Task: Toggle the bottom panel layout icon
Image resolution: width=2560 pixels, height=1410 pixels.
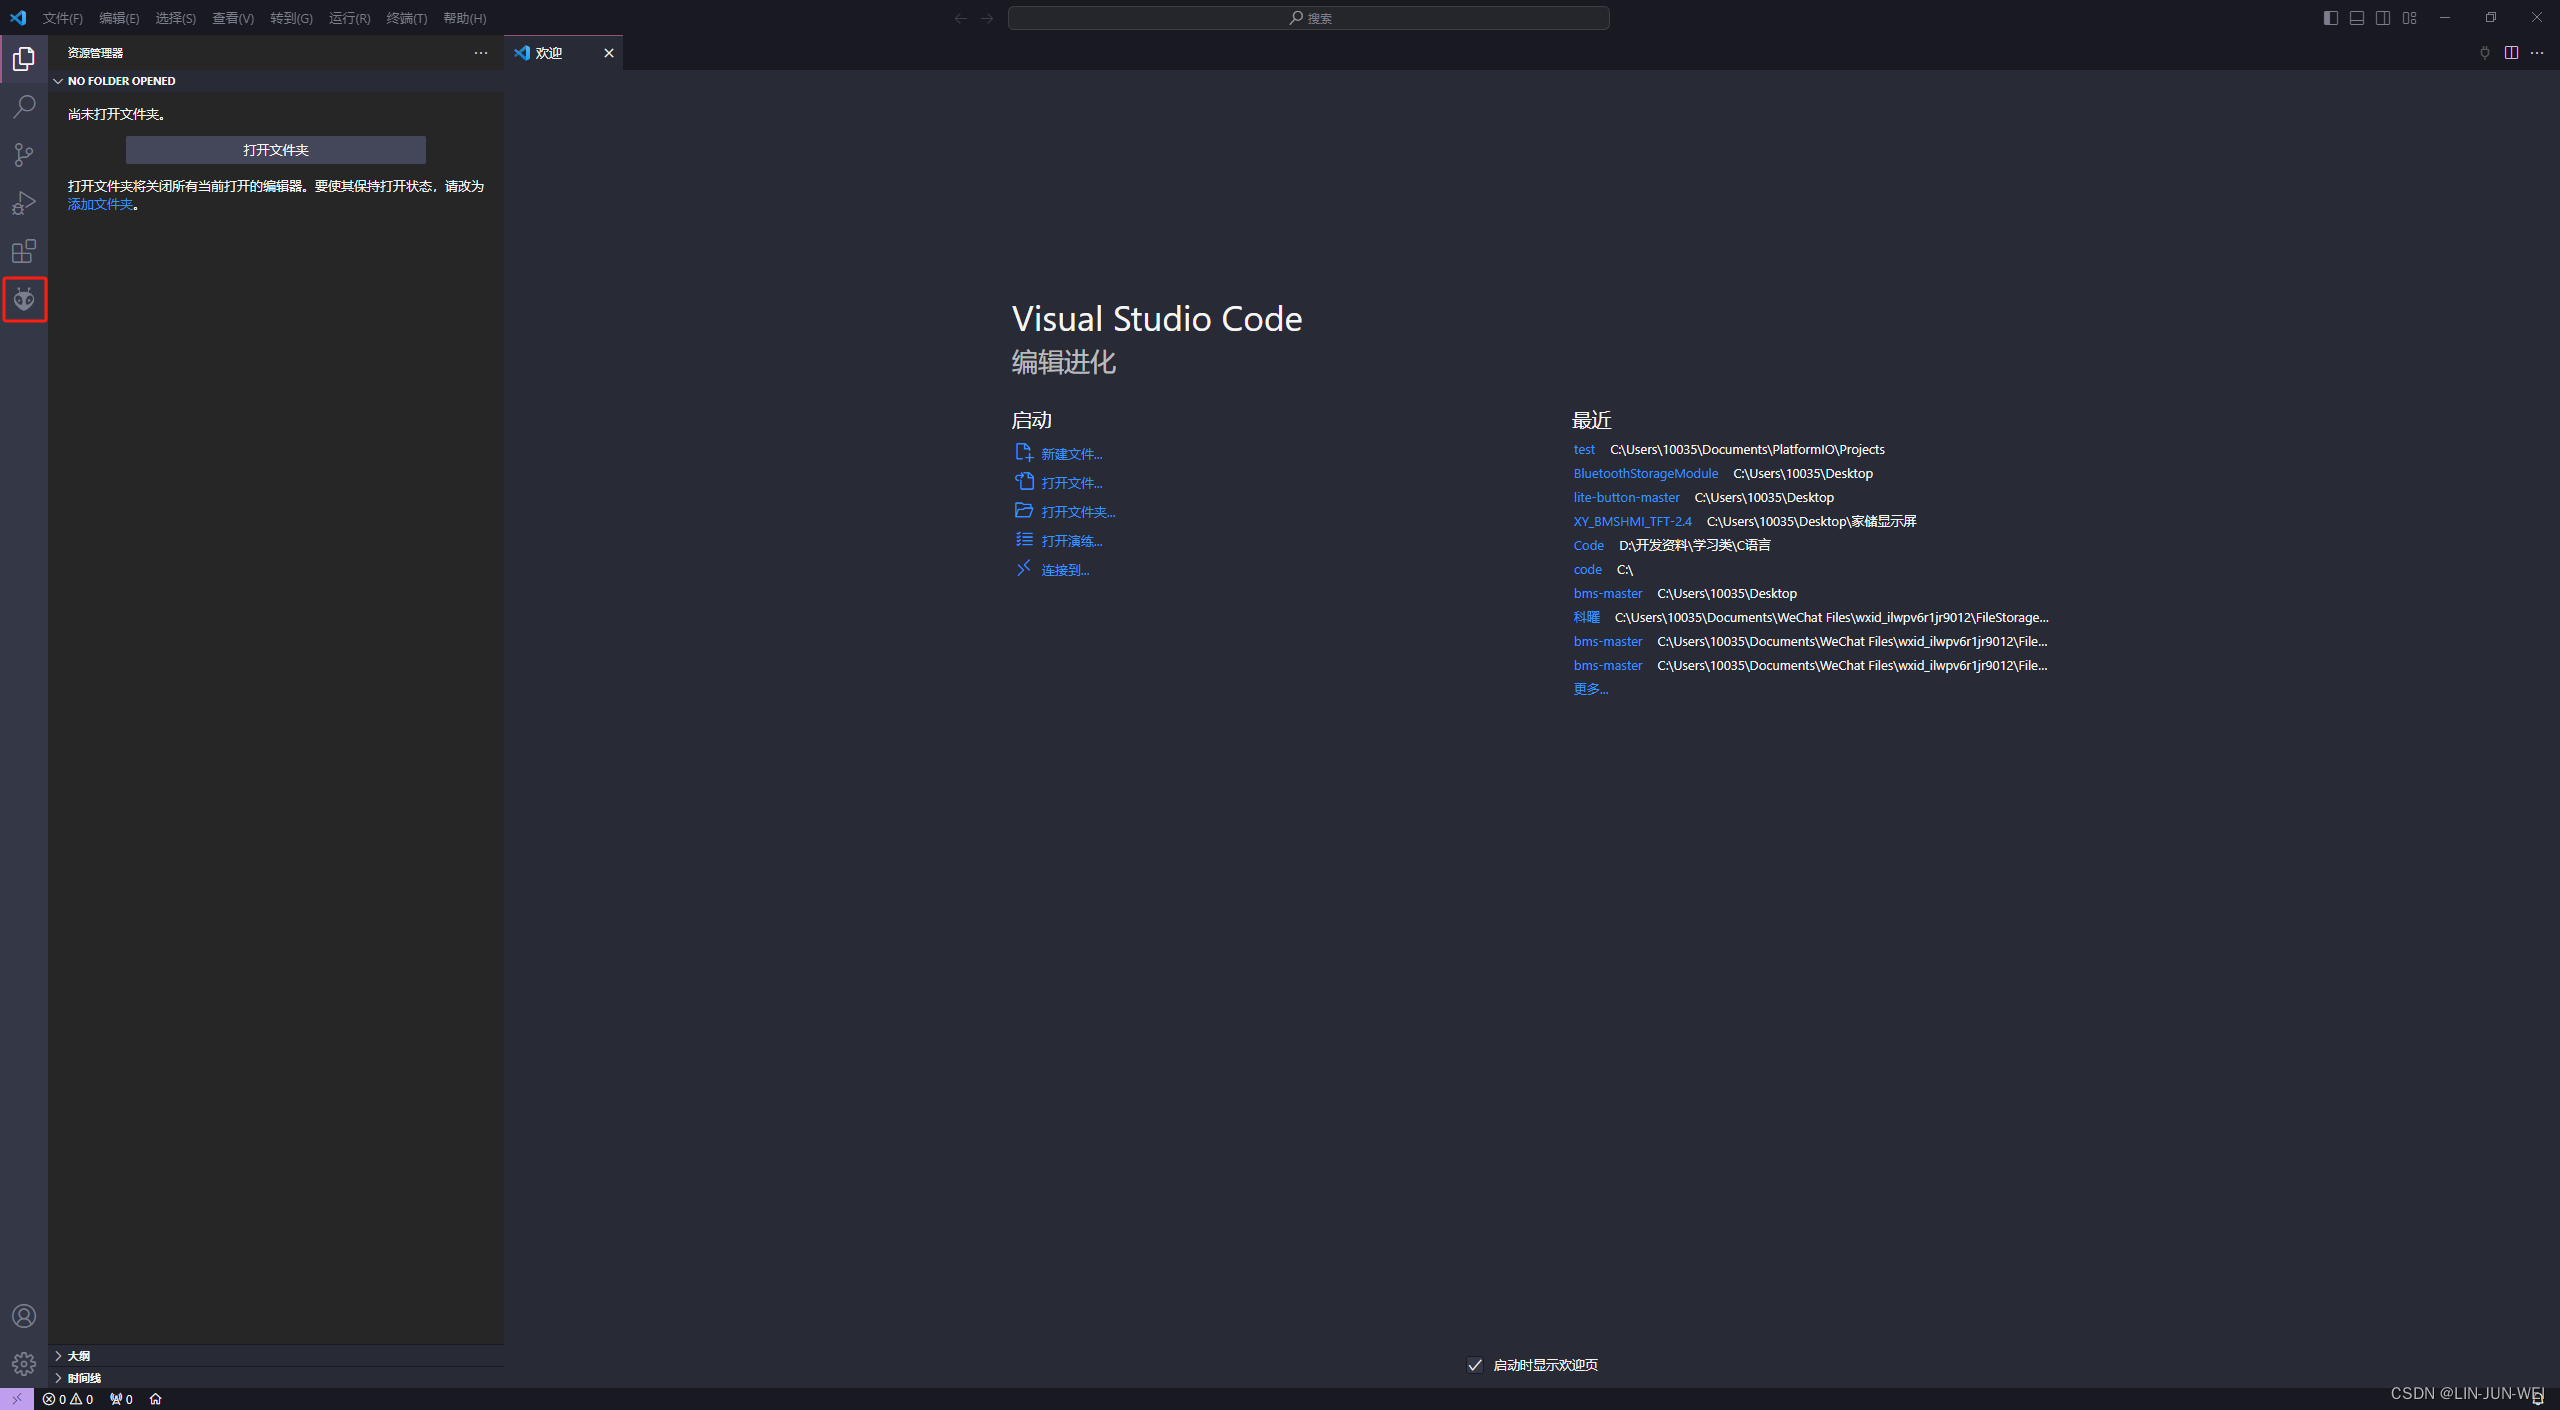Action: pos(2357,18)
